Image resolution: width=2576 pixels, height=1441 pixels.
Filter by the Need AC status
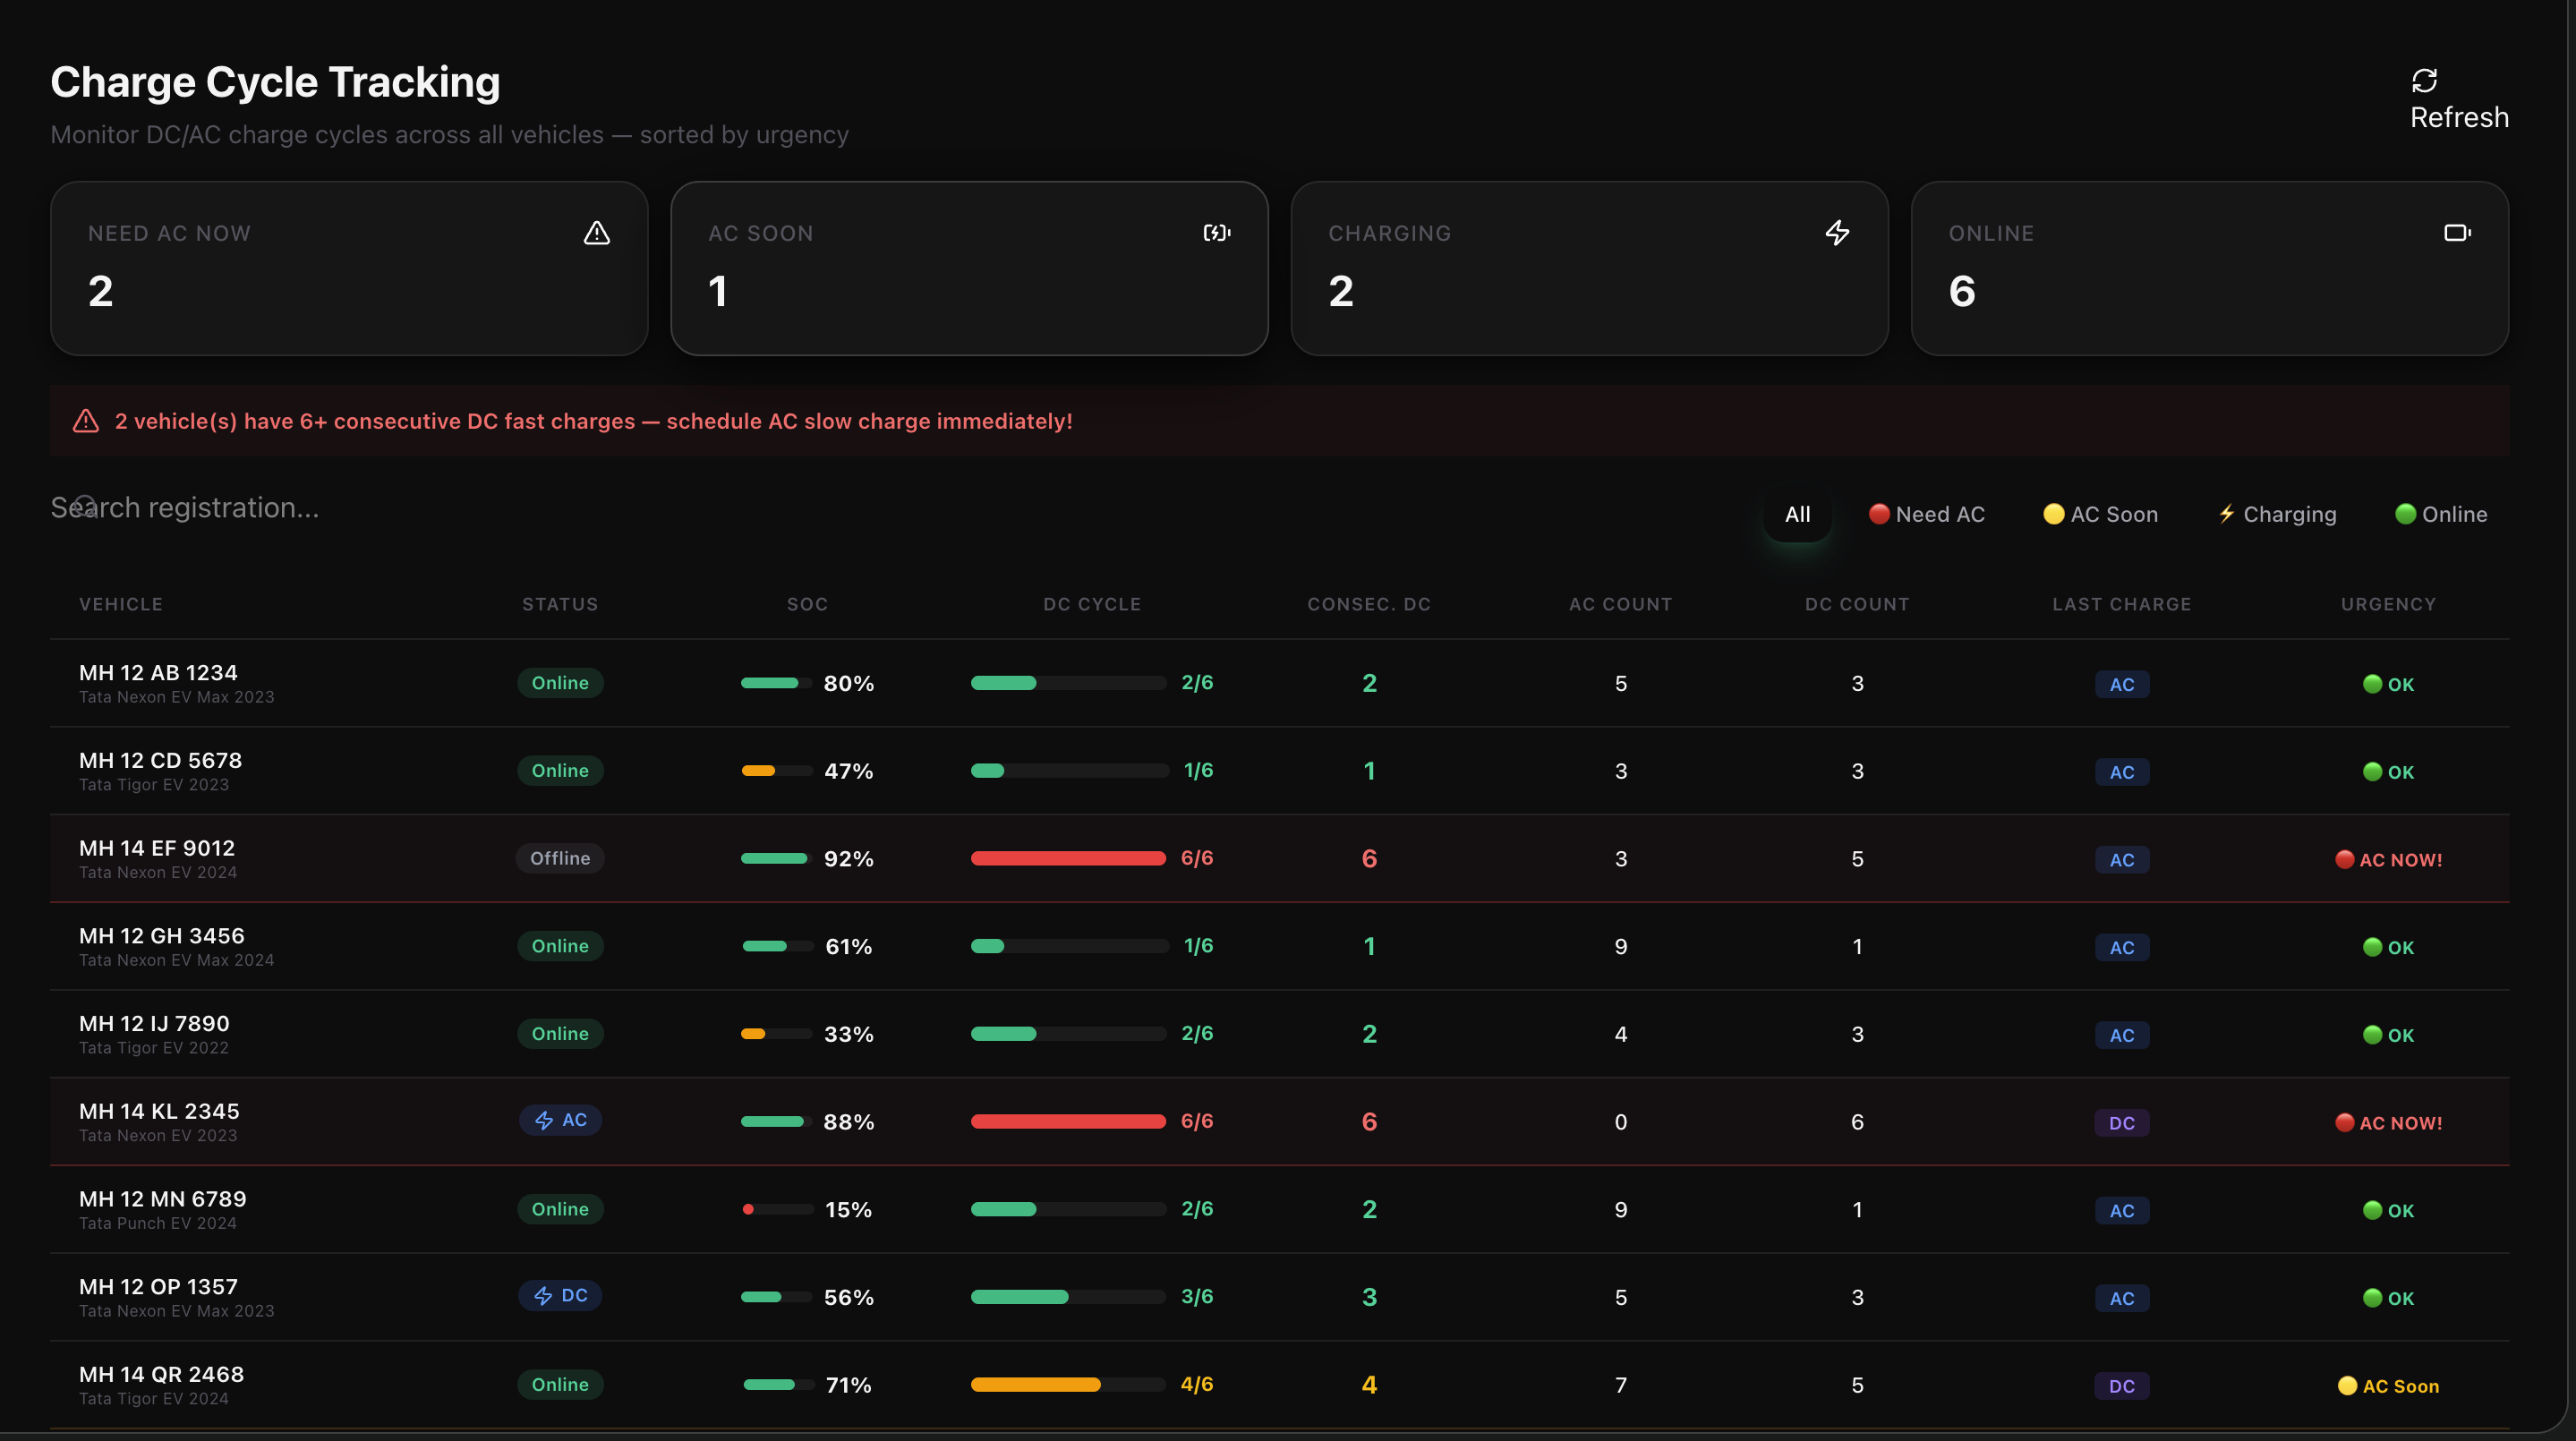pyautogui.click(x=1926, y=514)
